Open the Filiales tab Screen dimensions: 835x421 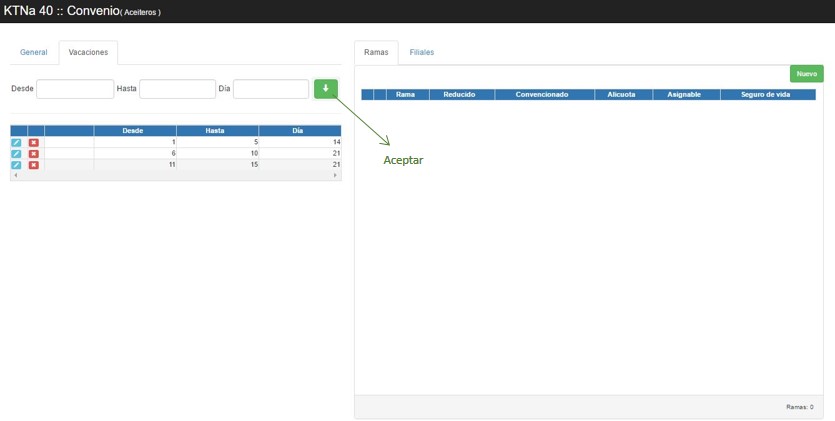tap(421, 52)
